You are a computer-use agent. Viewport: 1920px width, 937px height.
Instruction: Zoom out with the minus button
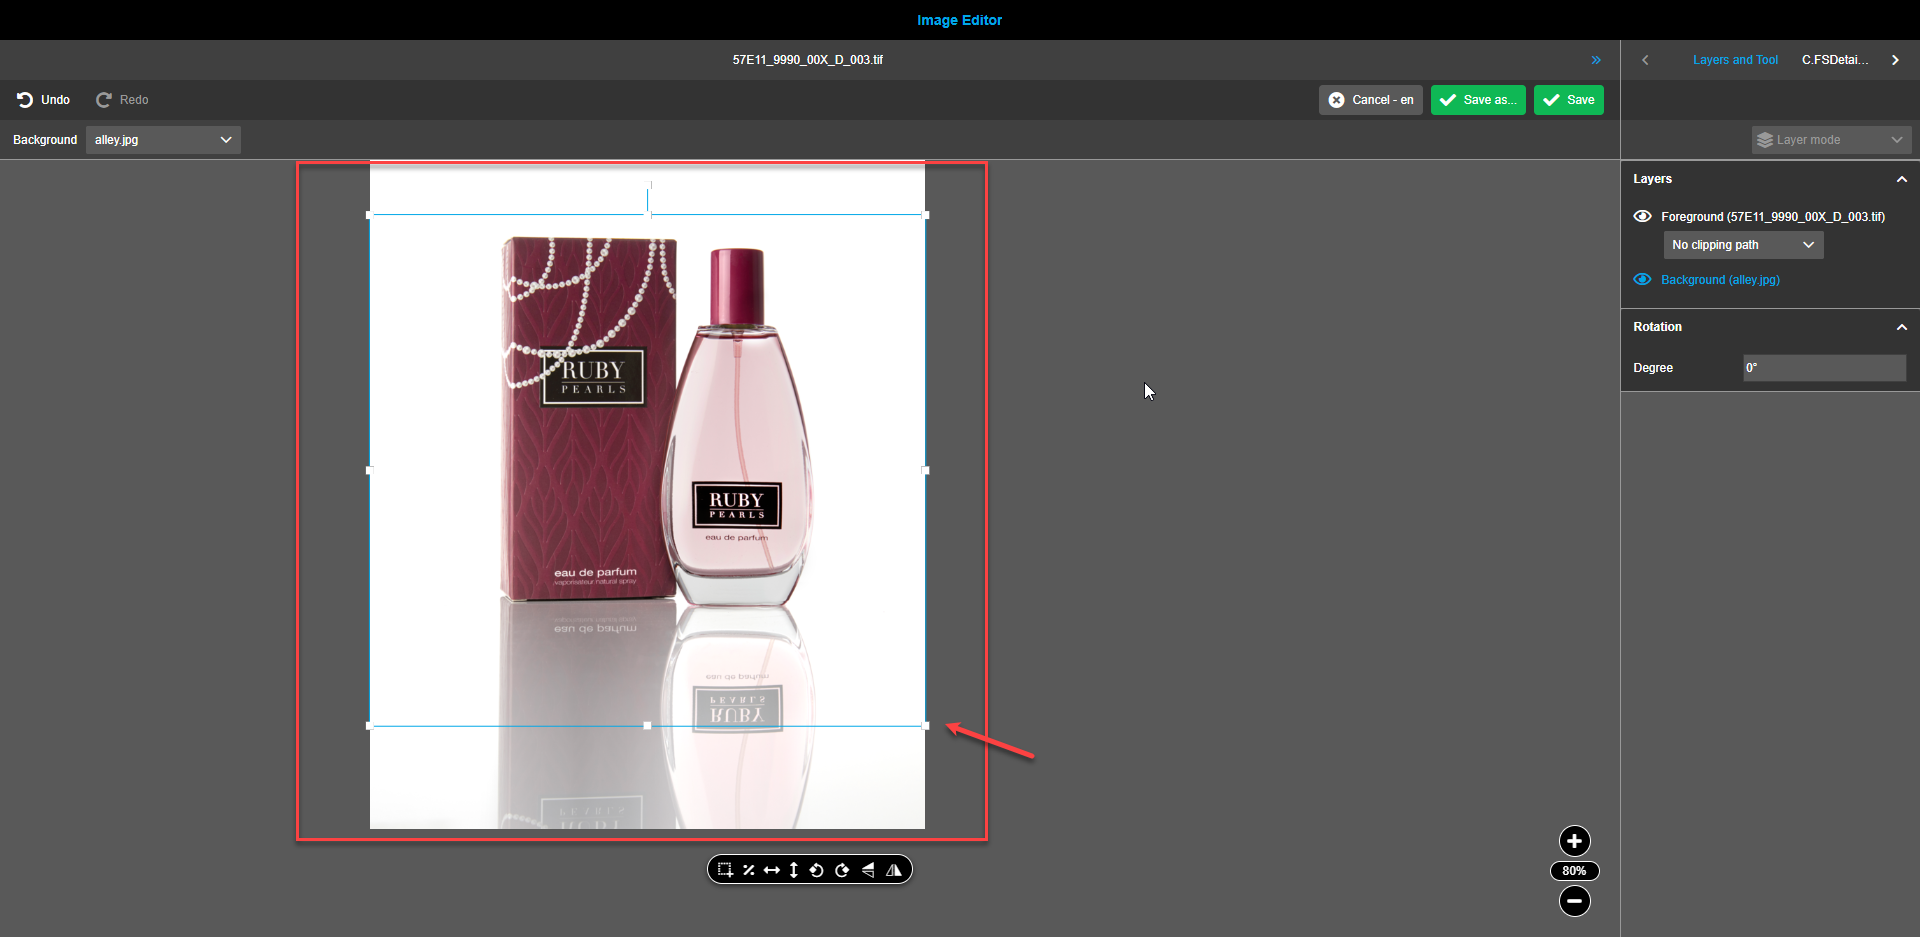pyautogui.click(x=1574, y=901)
